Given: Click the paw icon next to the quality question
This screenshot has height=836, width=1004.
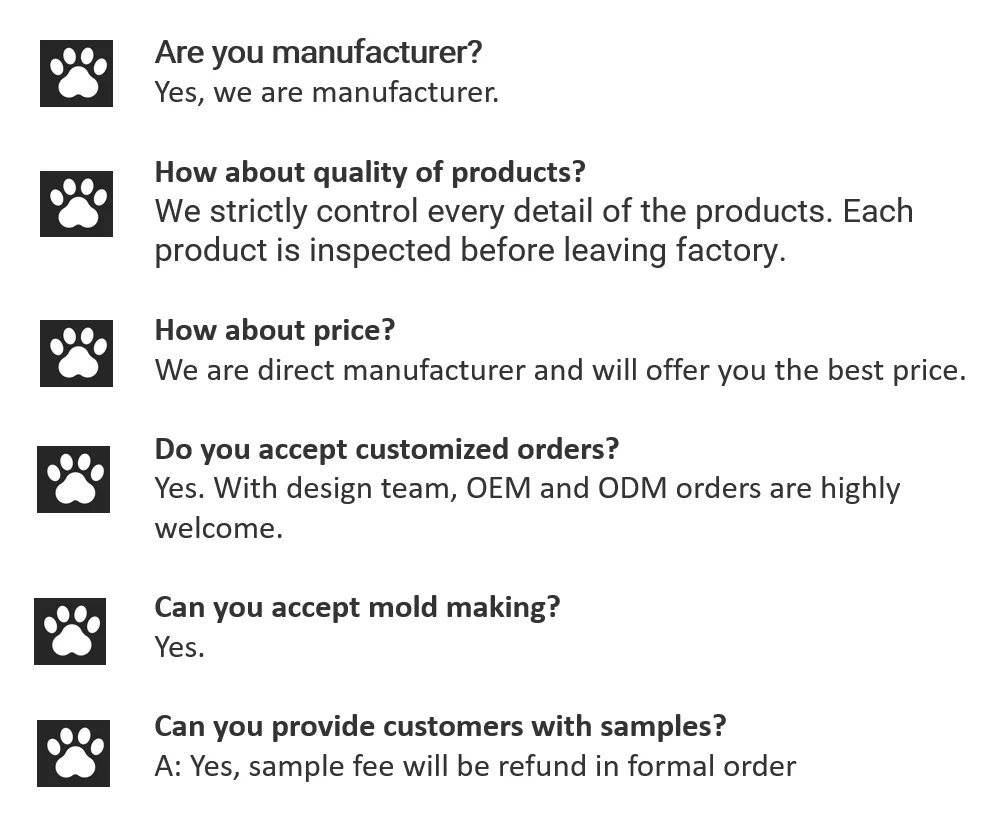Looking at the screenshot, I should click(x=76, y=203).
